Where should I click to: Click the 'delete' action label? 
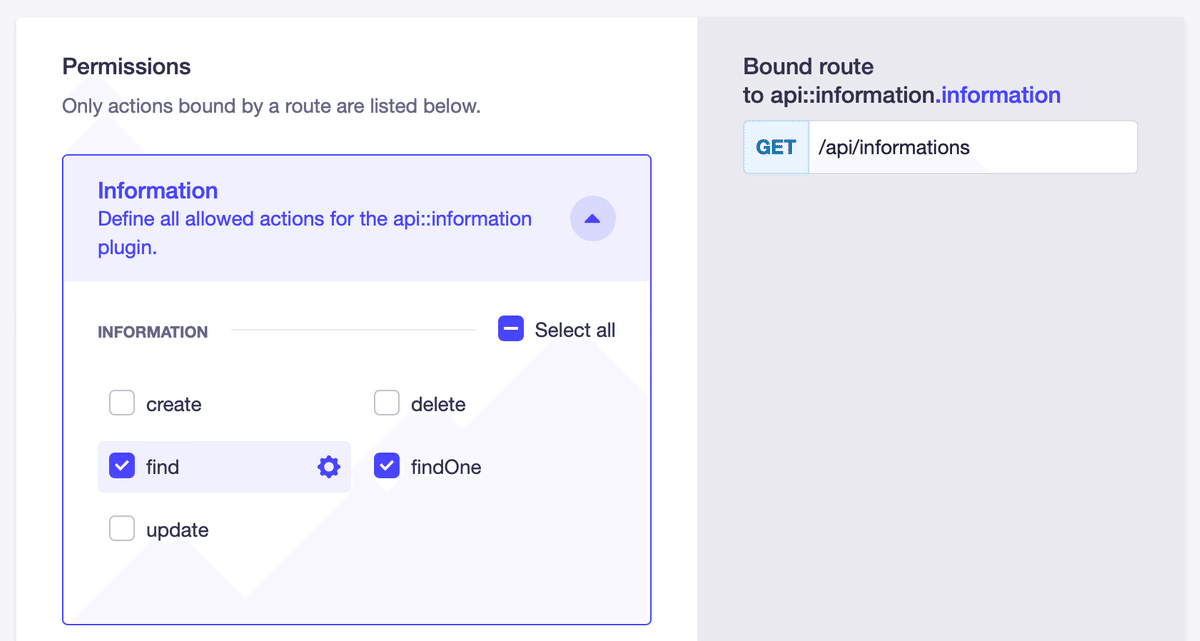point(438,404)
